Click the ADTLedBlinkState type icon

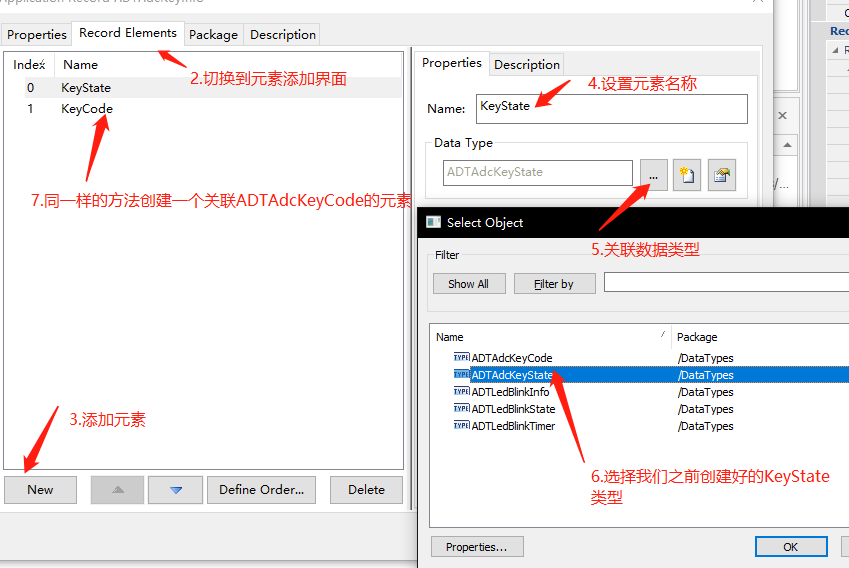461,409
